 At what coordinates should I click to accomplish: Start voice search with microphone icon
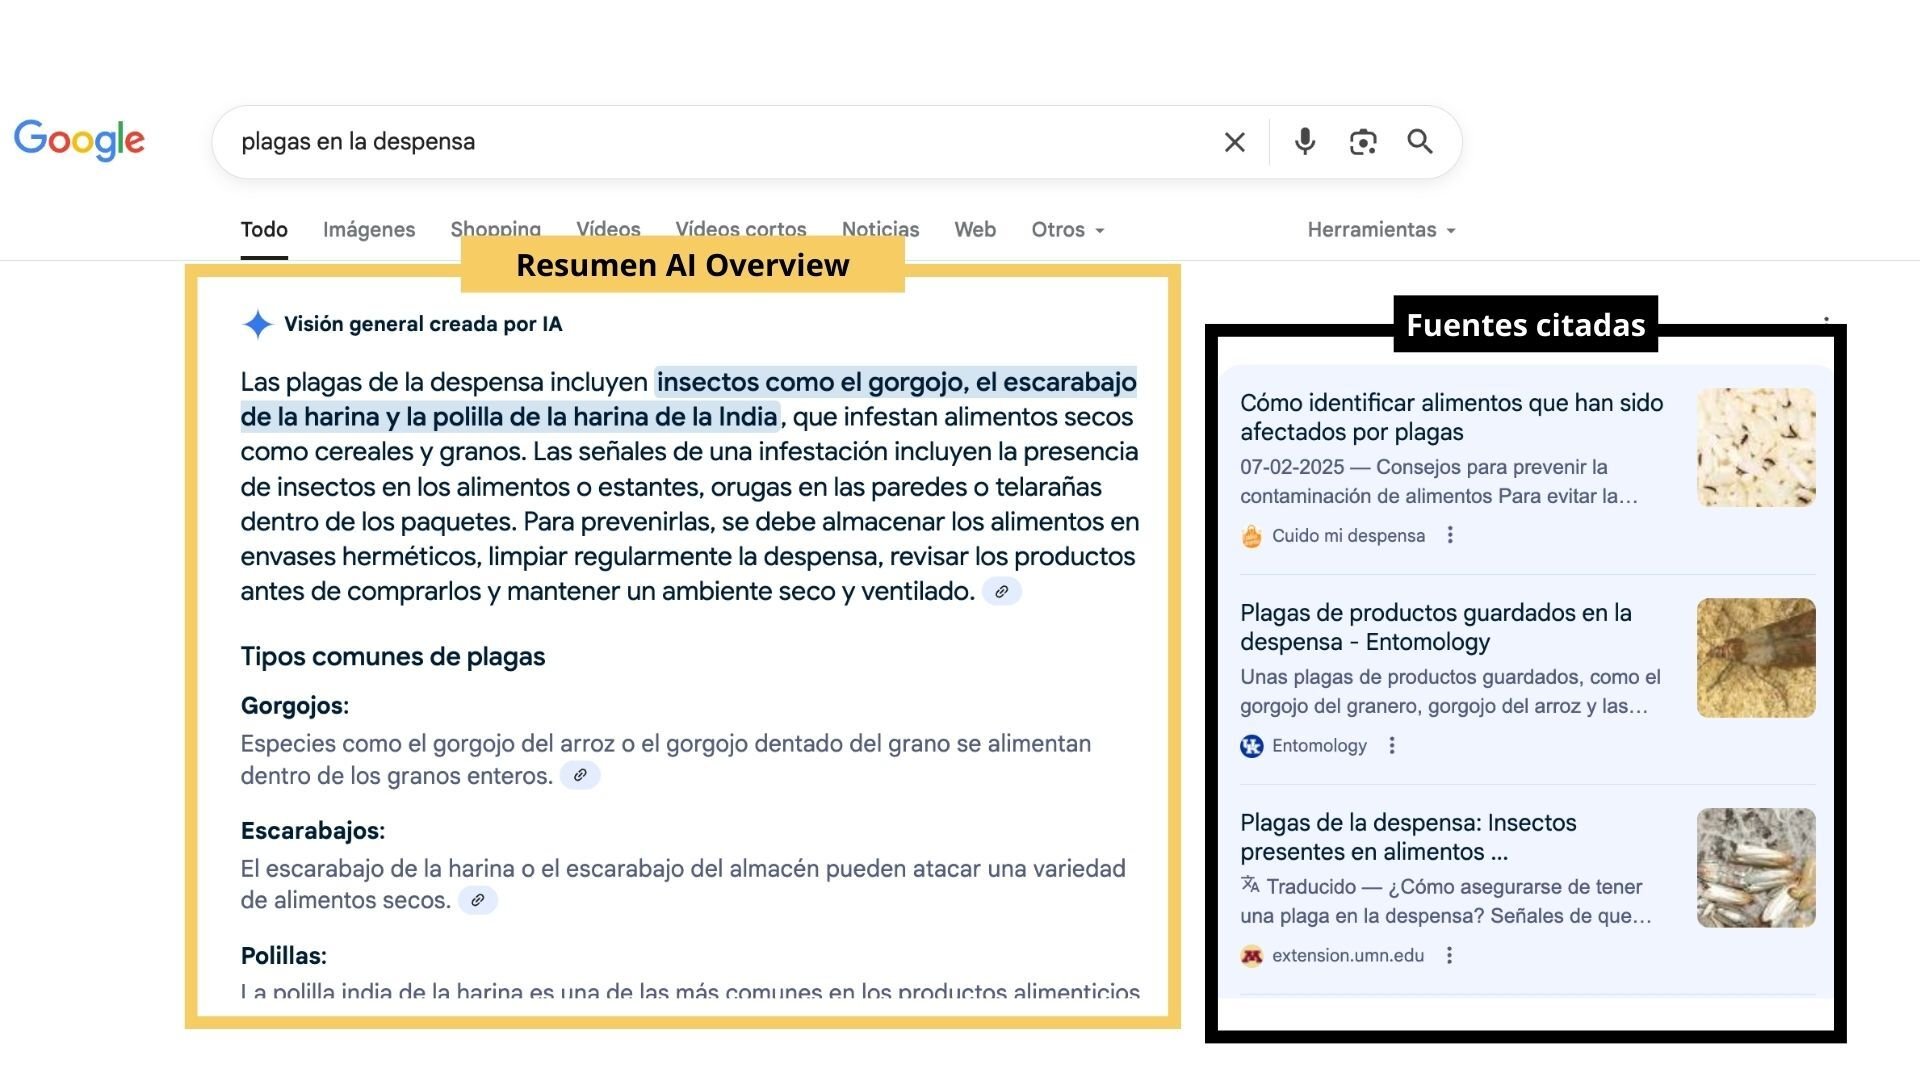click(1305, 142)
